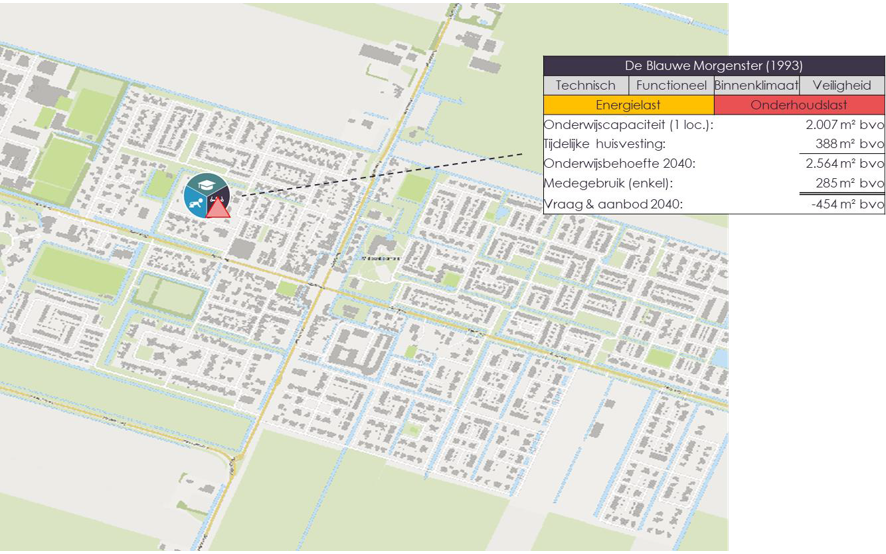Select the Onderwijscapaciteit (1 loc.) row label
886x554 pixels.
[628, 126]
